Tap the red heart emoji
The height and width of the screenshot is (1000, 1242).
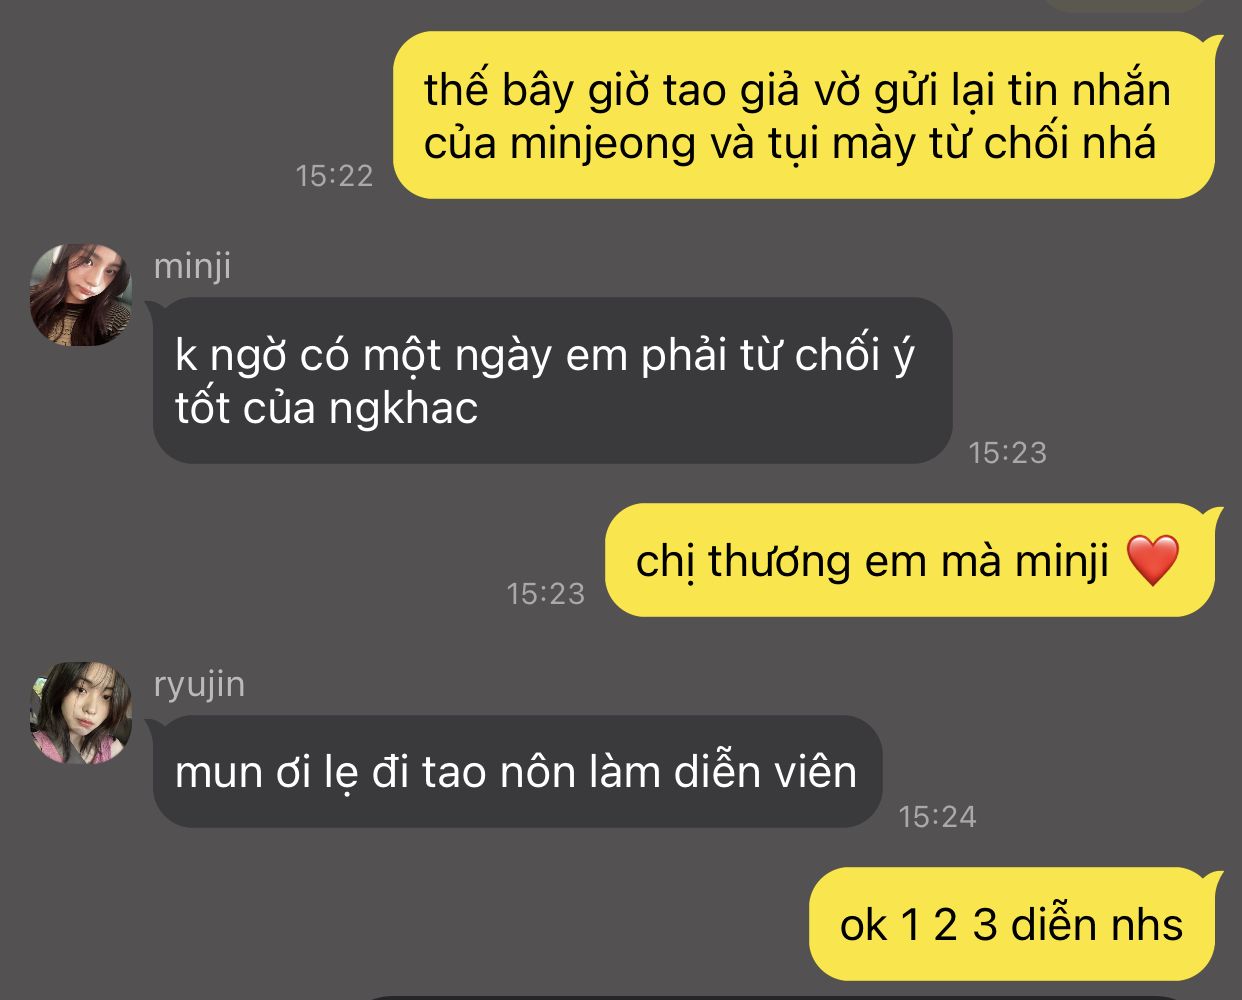click(1152, 561)
